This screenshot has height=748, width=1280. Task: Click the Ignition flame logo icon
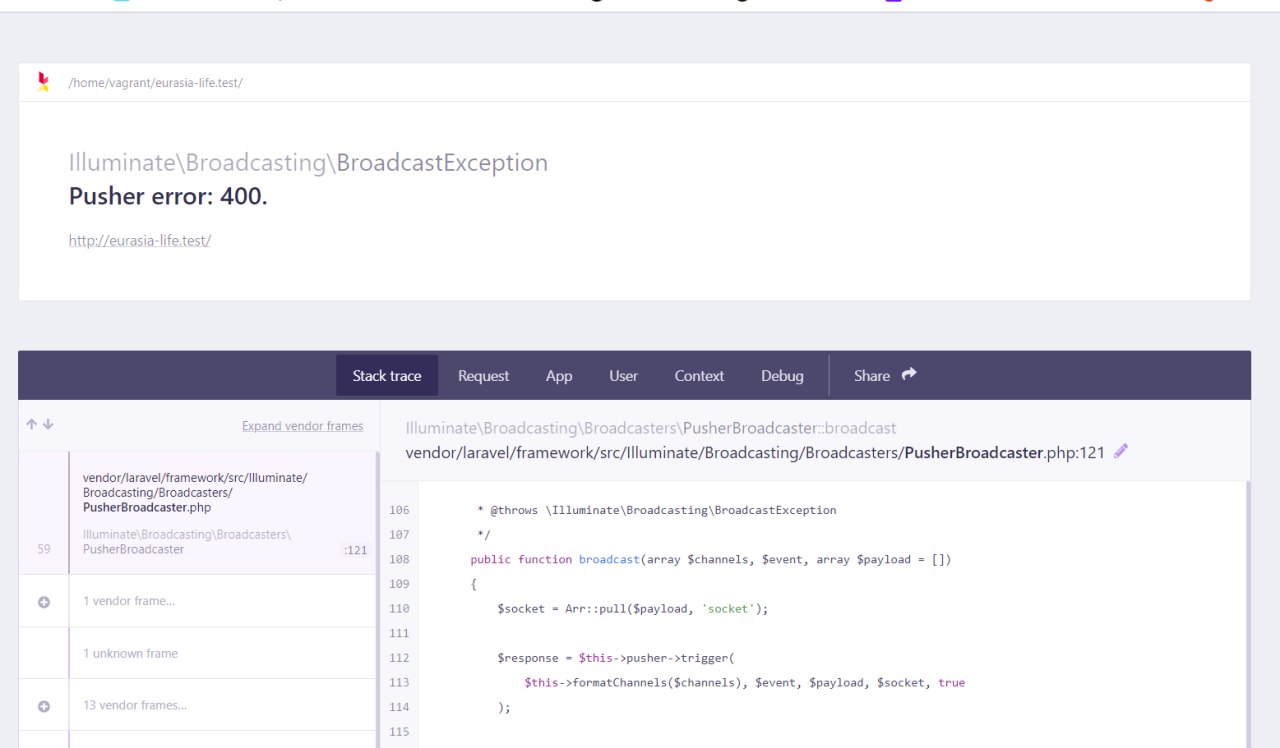click(x=43, y=82)
